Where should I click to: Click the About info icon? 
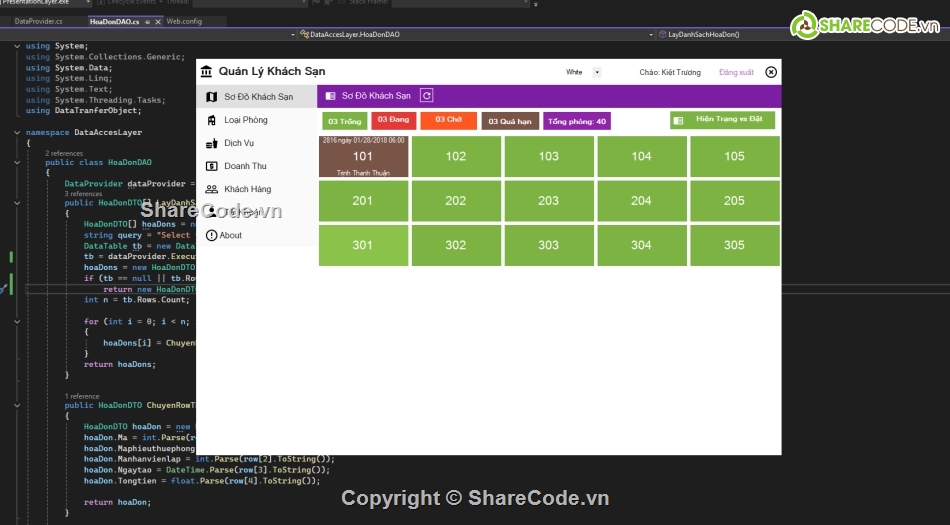(211, 235)
